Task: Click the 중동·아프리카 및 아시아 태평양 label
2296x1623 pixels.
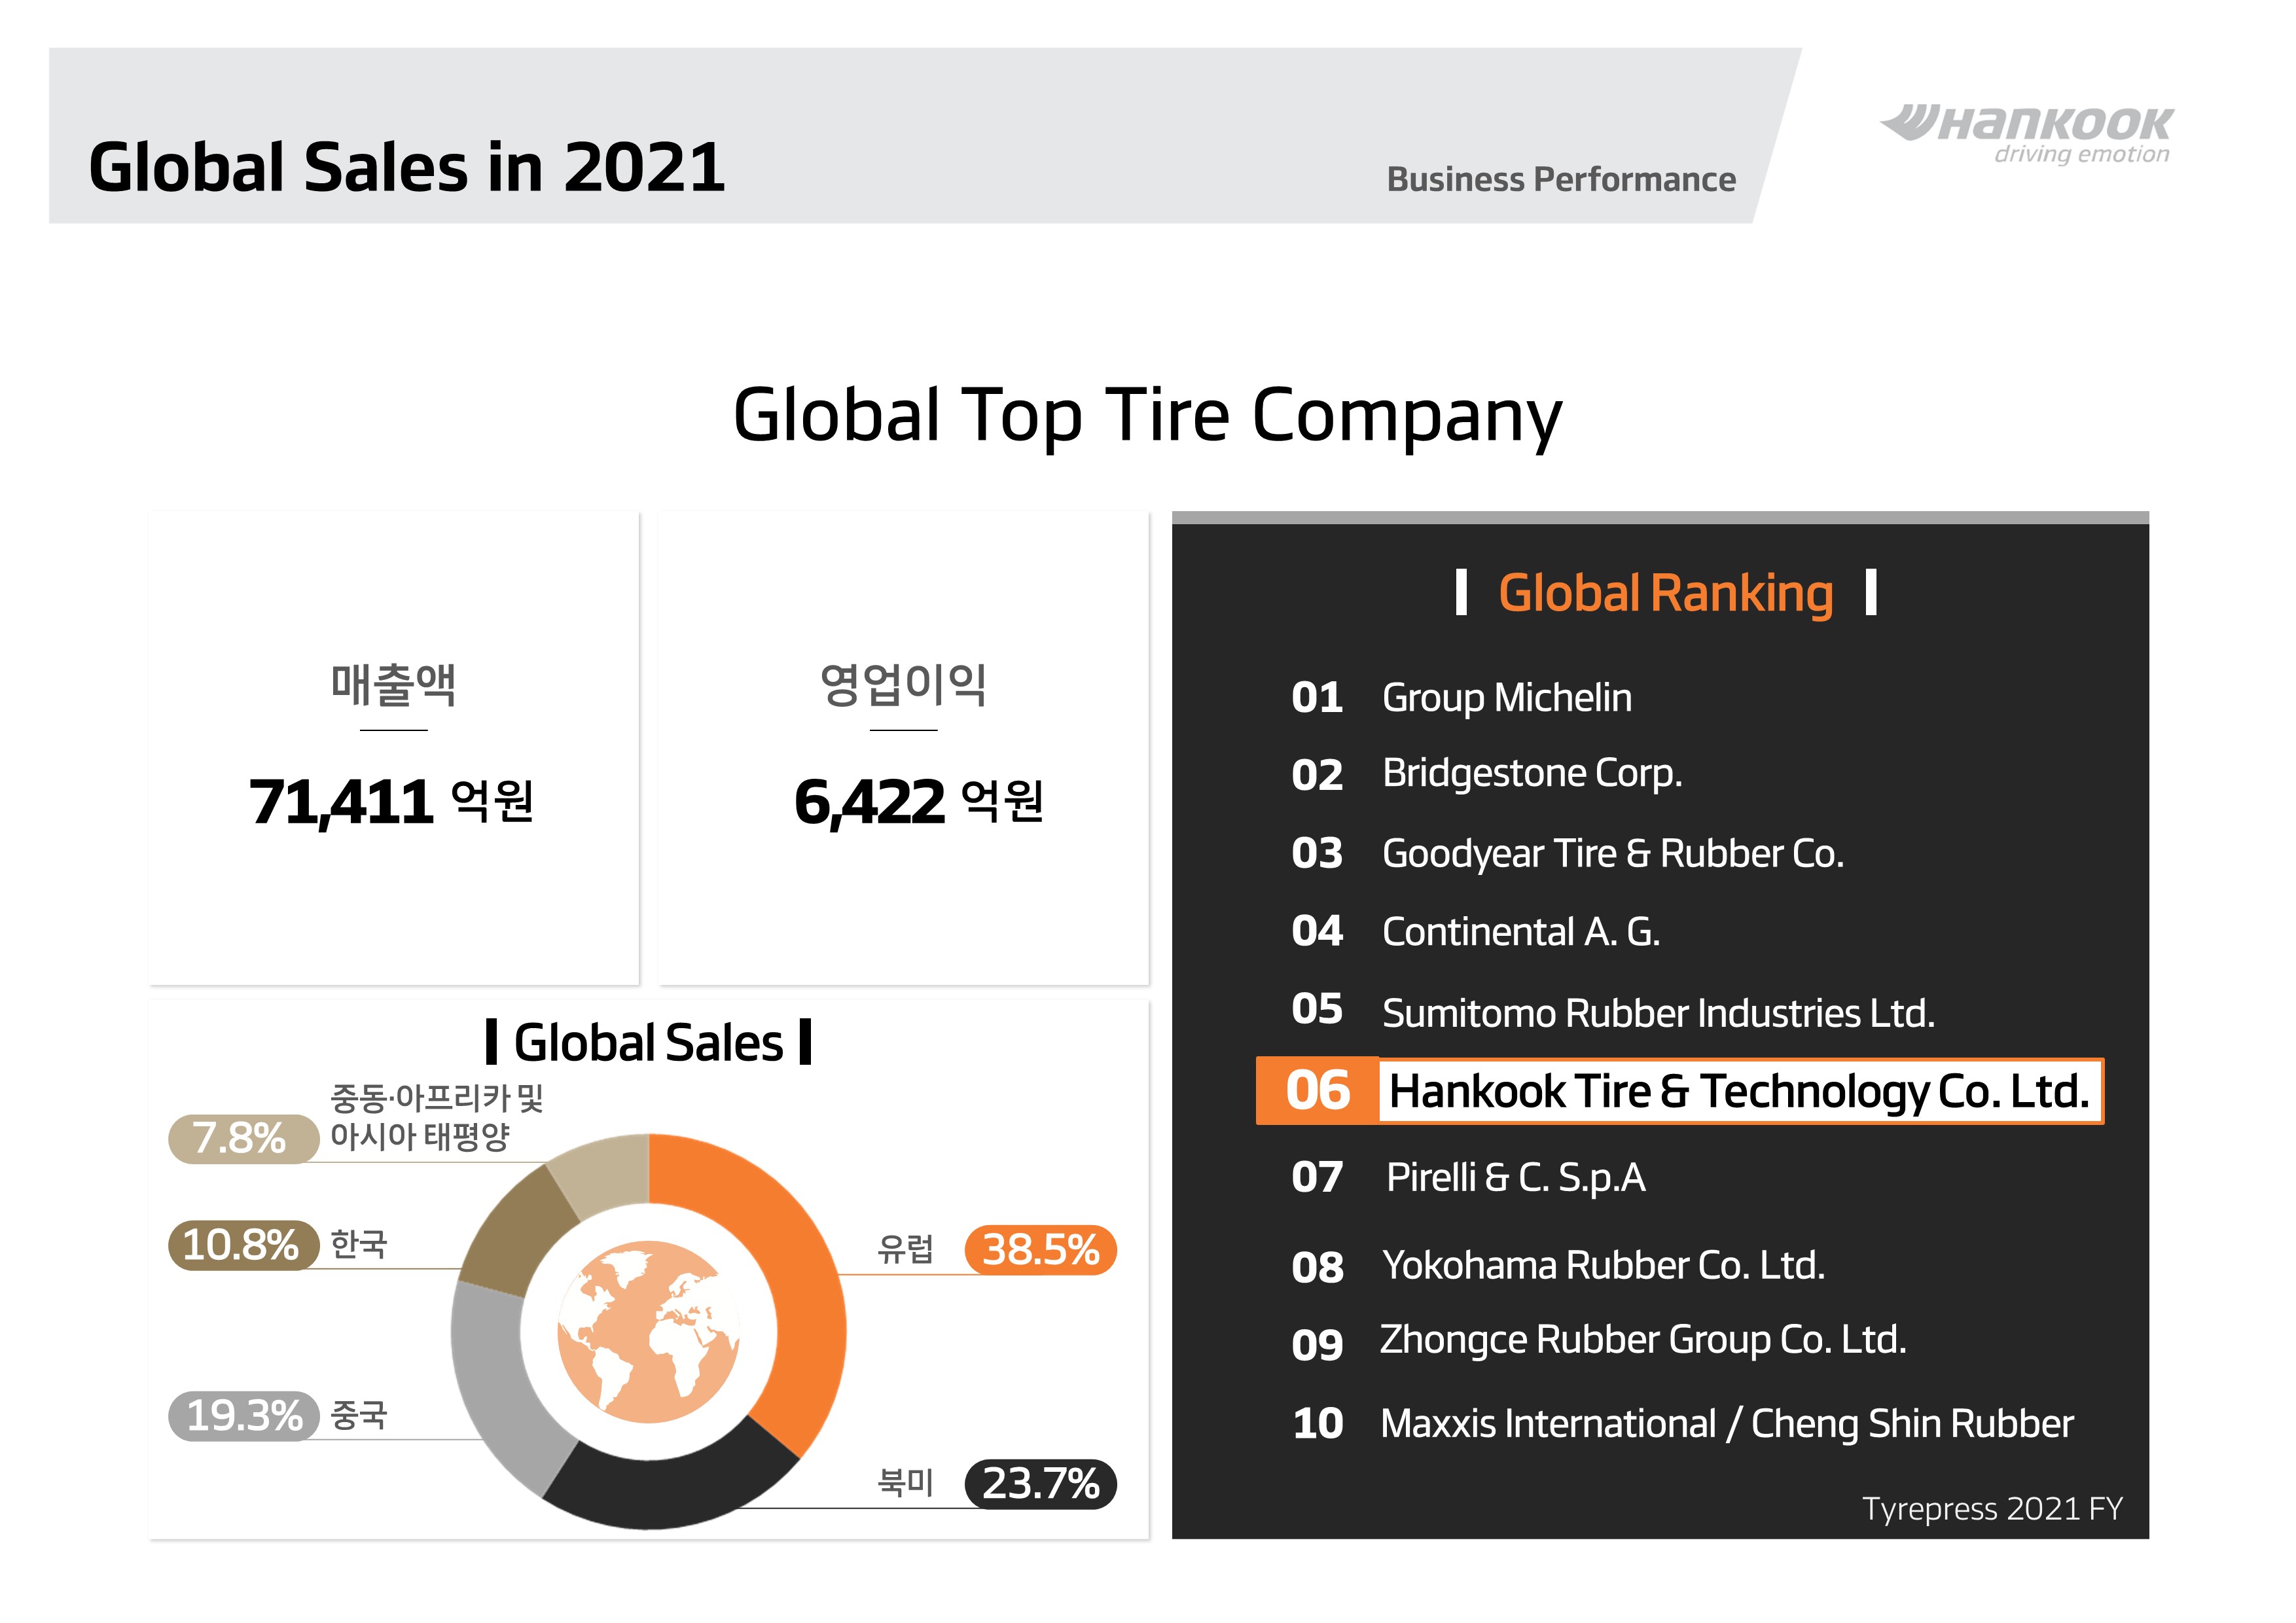Action: tap(437, 1117)
